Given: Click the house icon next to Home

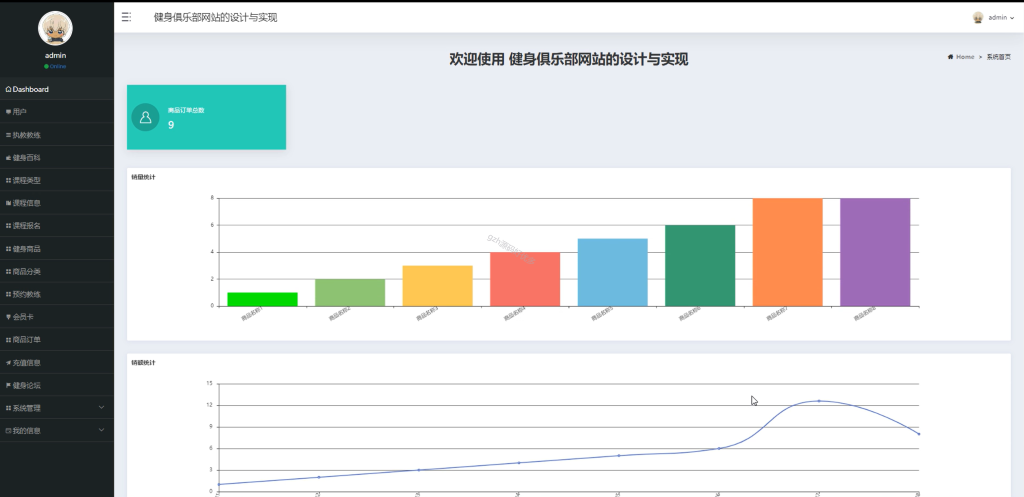Looking at the screenshot, I should tap(950, 57).
